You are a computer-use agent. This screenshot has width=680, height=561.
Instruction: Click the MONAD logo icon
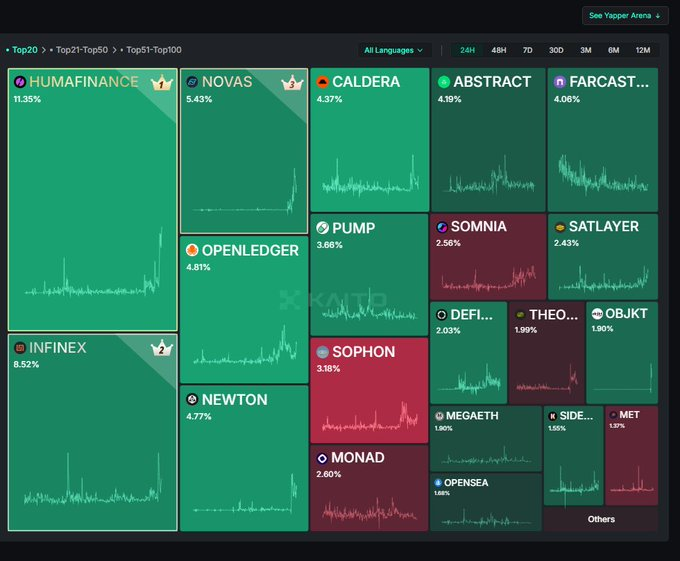point(322,458)
